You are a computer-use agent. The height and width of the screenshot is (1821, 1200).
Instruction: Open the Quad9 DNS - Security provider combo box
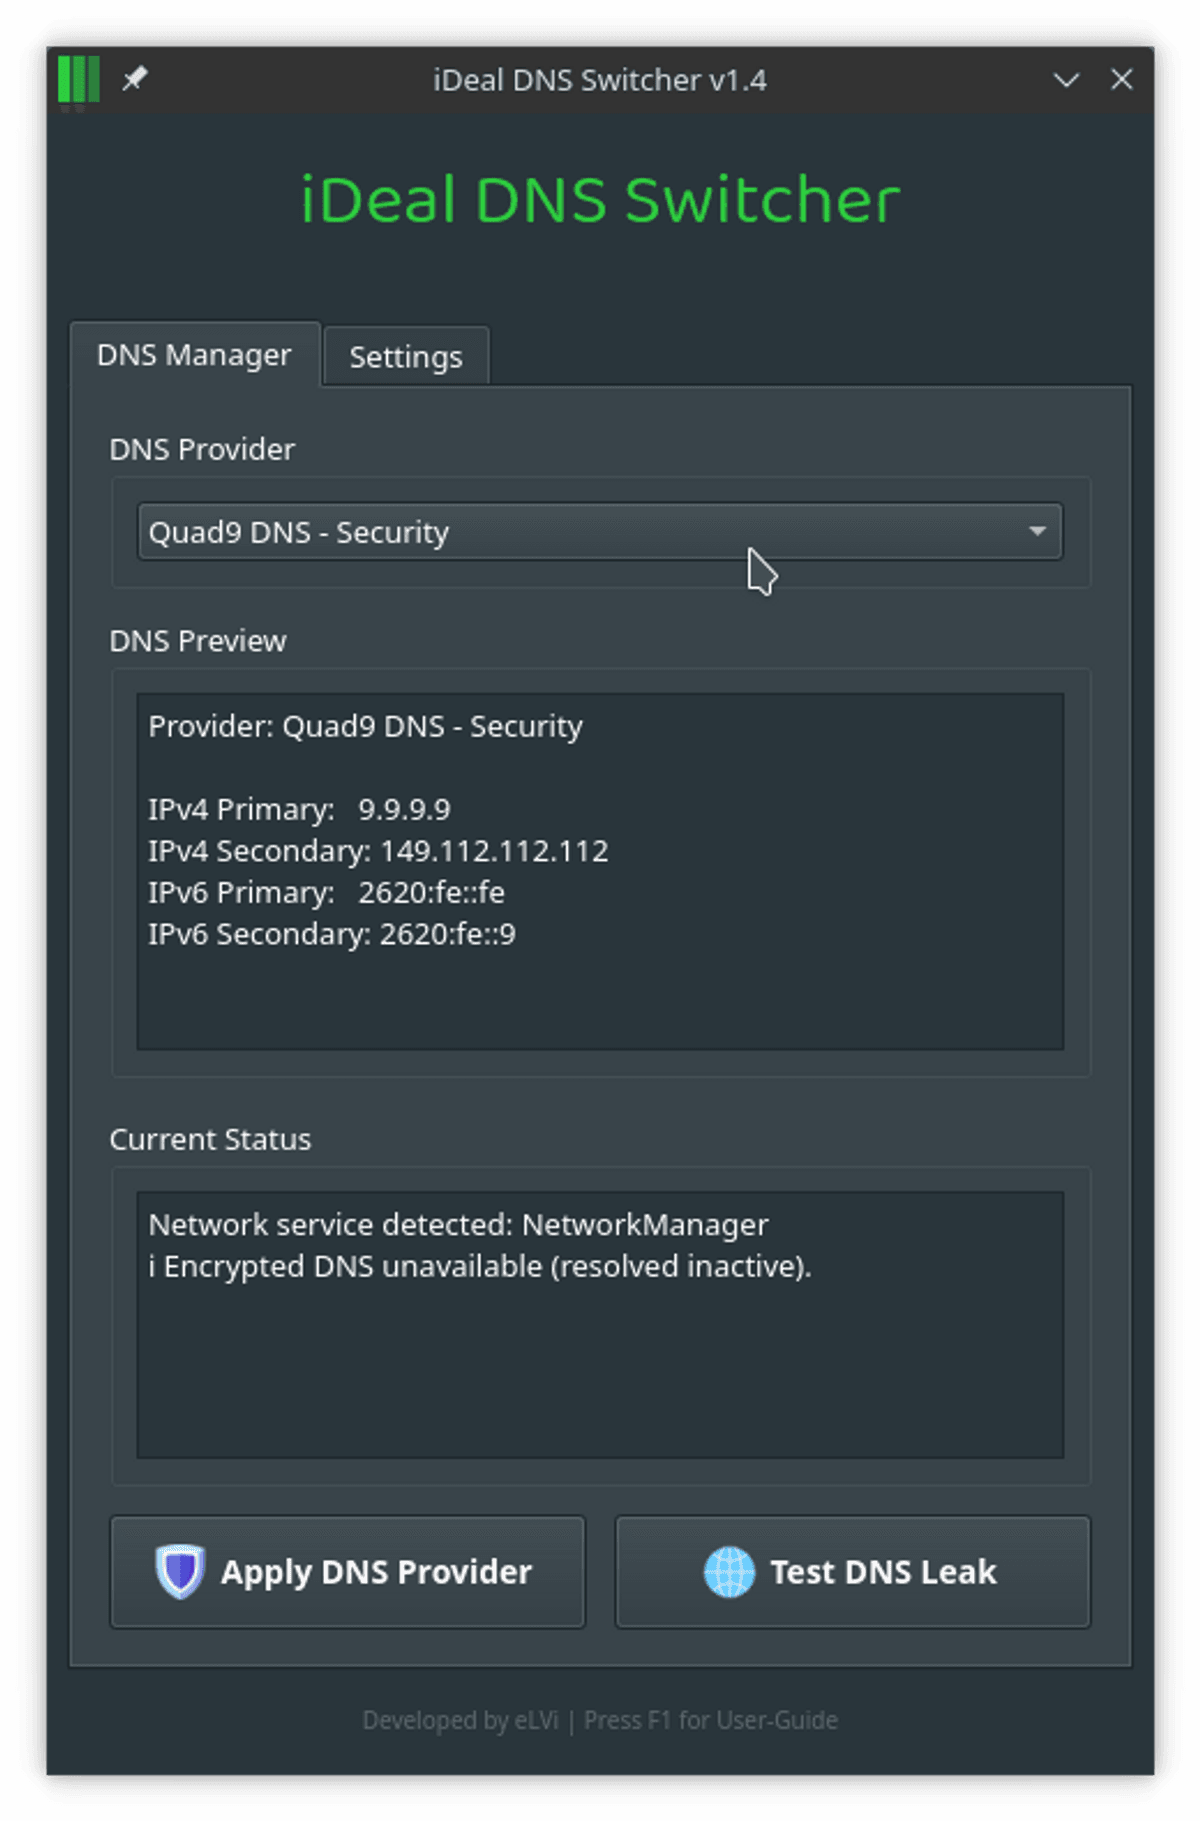[580, 532]
